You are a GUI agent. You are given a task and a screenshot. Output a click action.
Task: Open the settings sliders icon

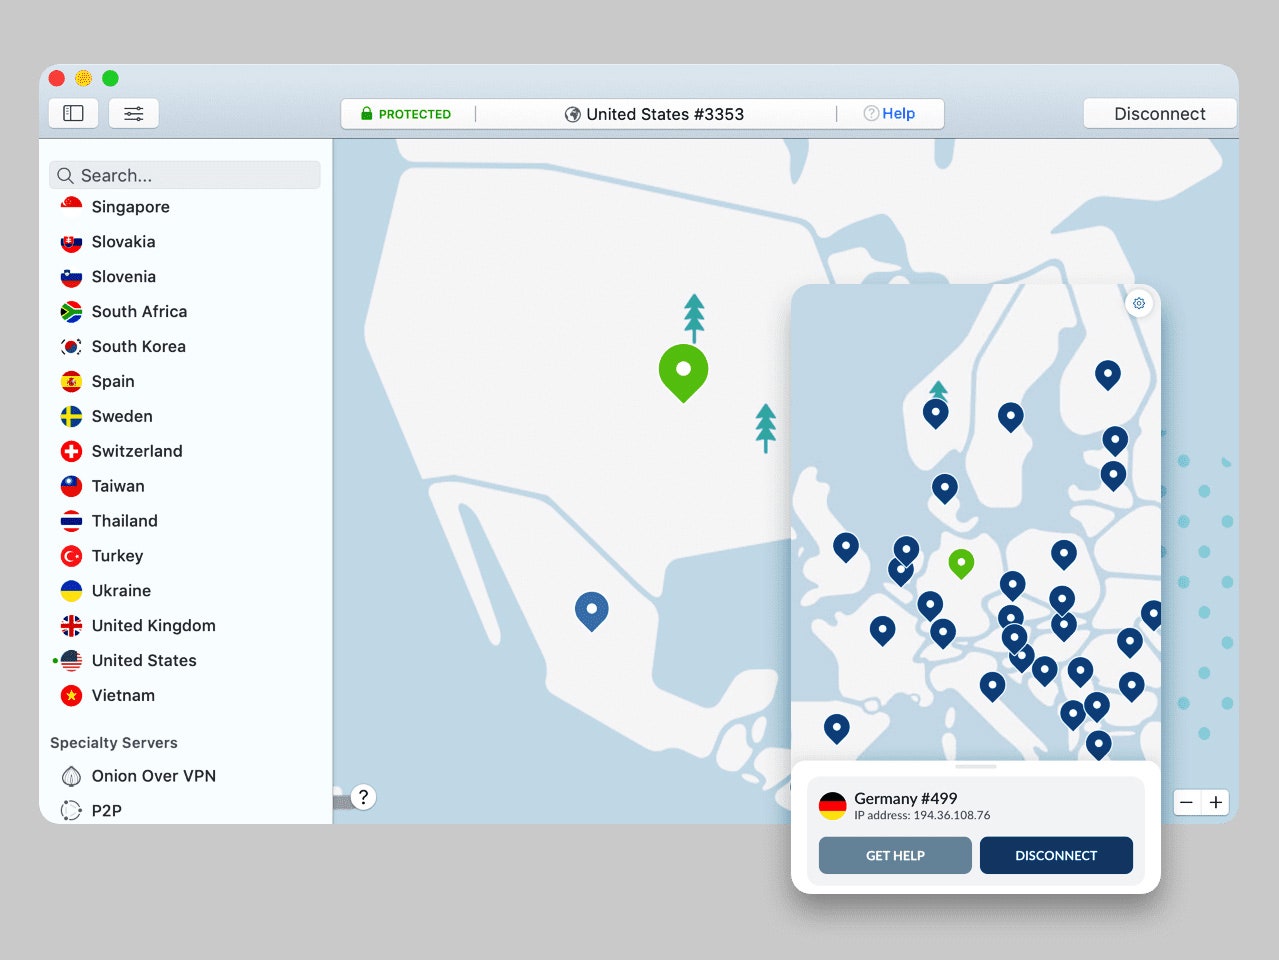coord(134,114)
